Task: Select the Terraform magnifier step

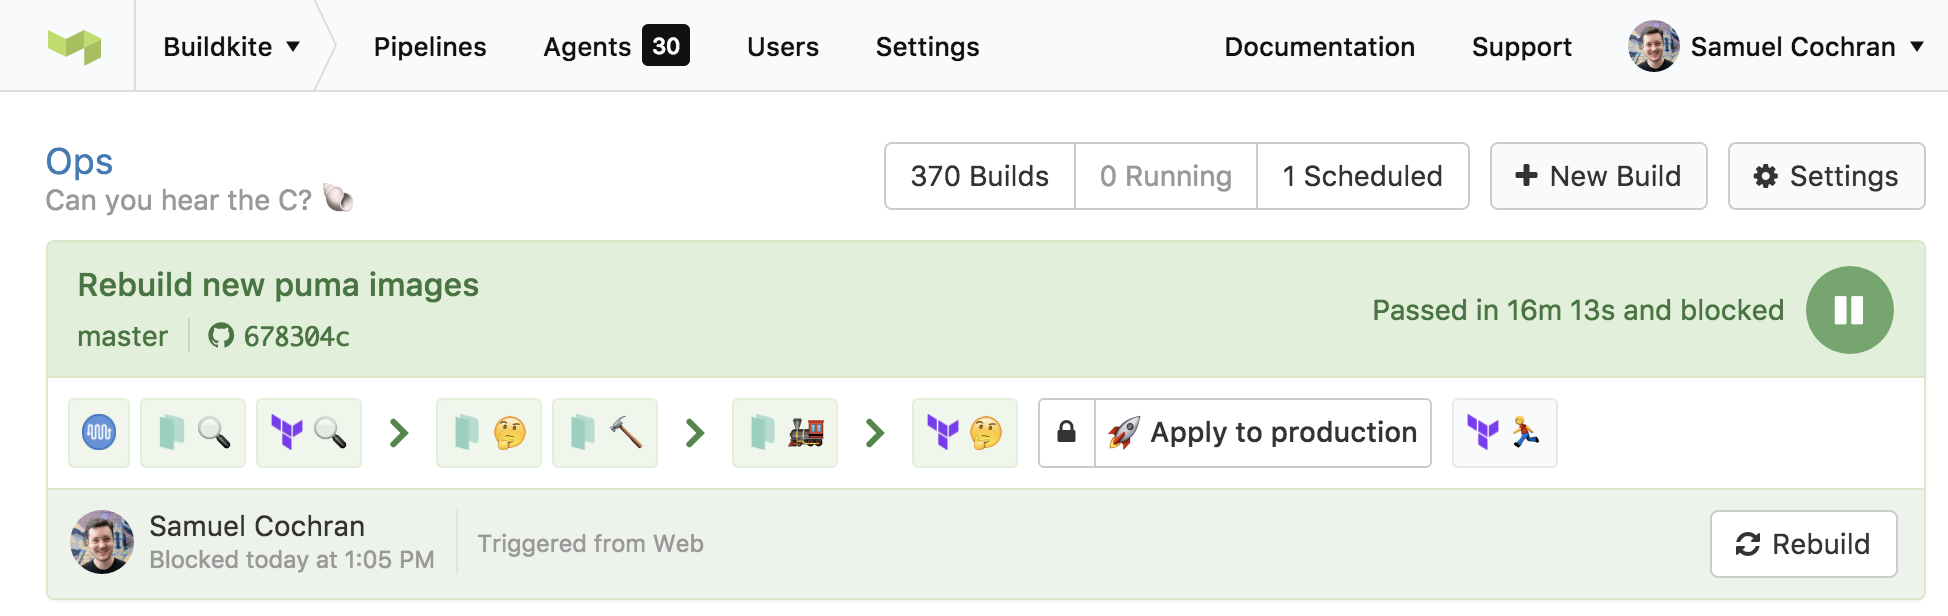Action: click(x=309, y=433)
